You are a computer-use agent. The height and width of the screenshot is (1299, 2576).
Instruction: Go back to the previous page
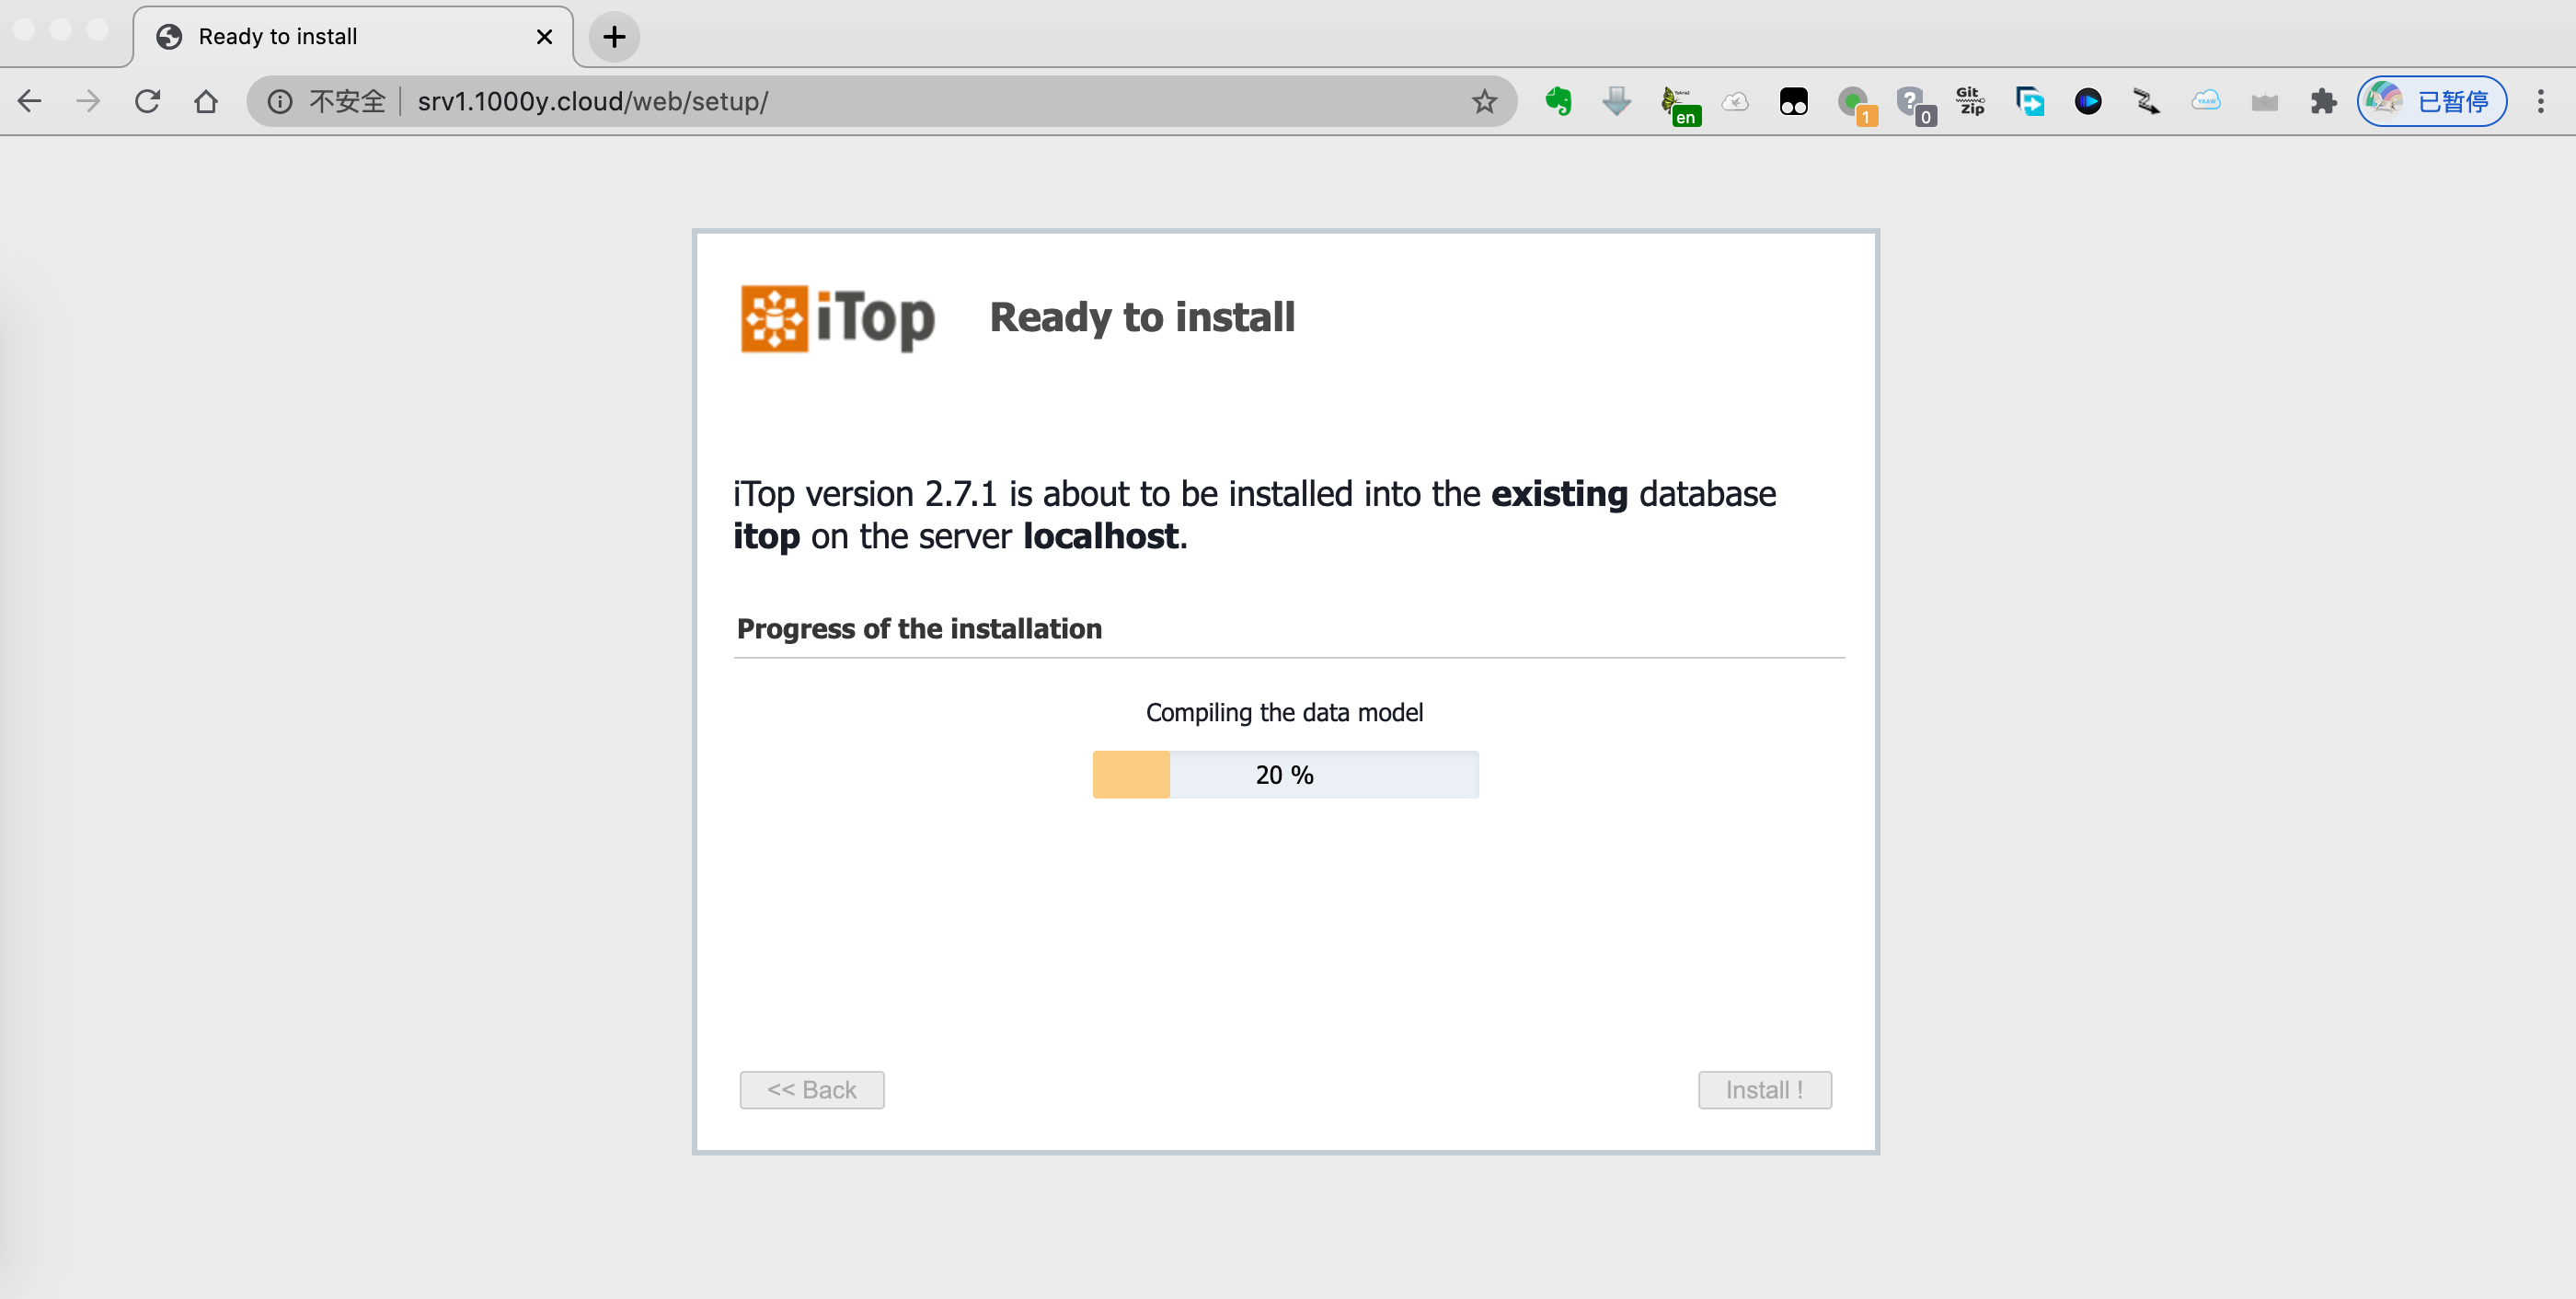point(30,101)
